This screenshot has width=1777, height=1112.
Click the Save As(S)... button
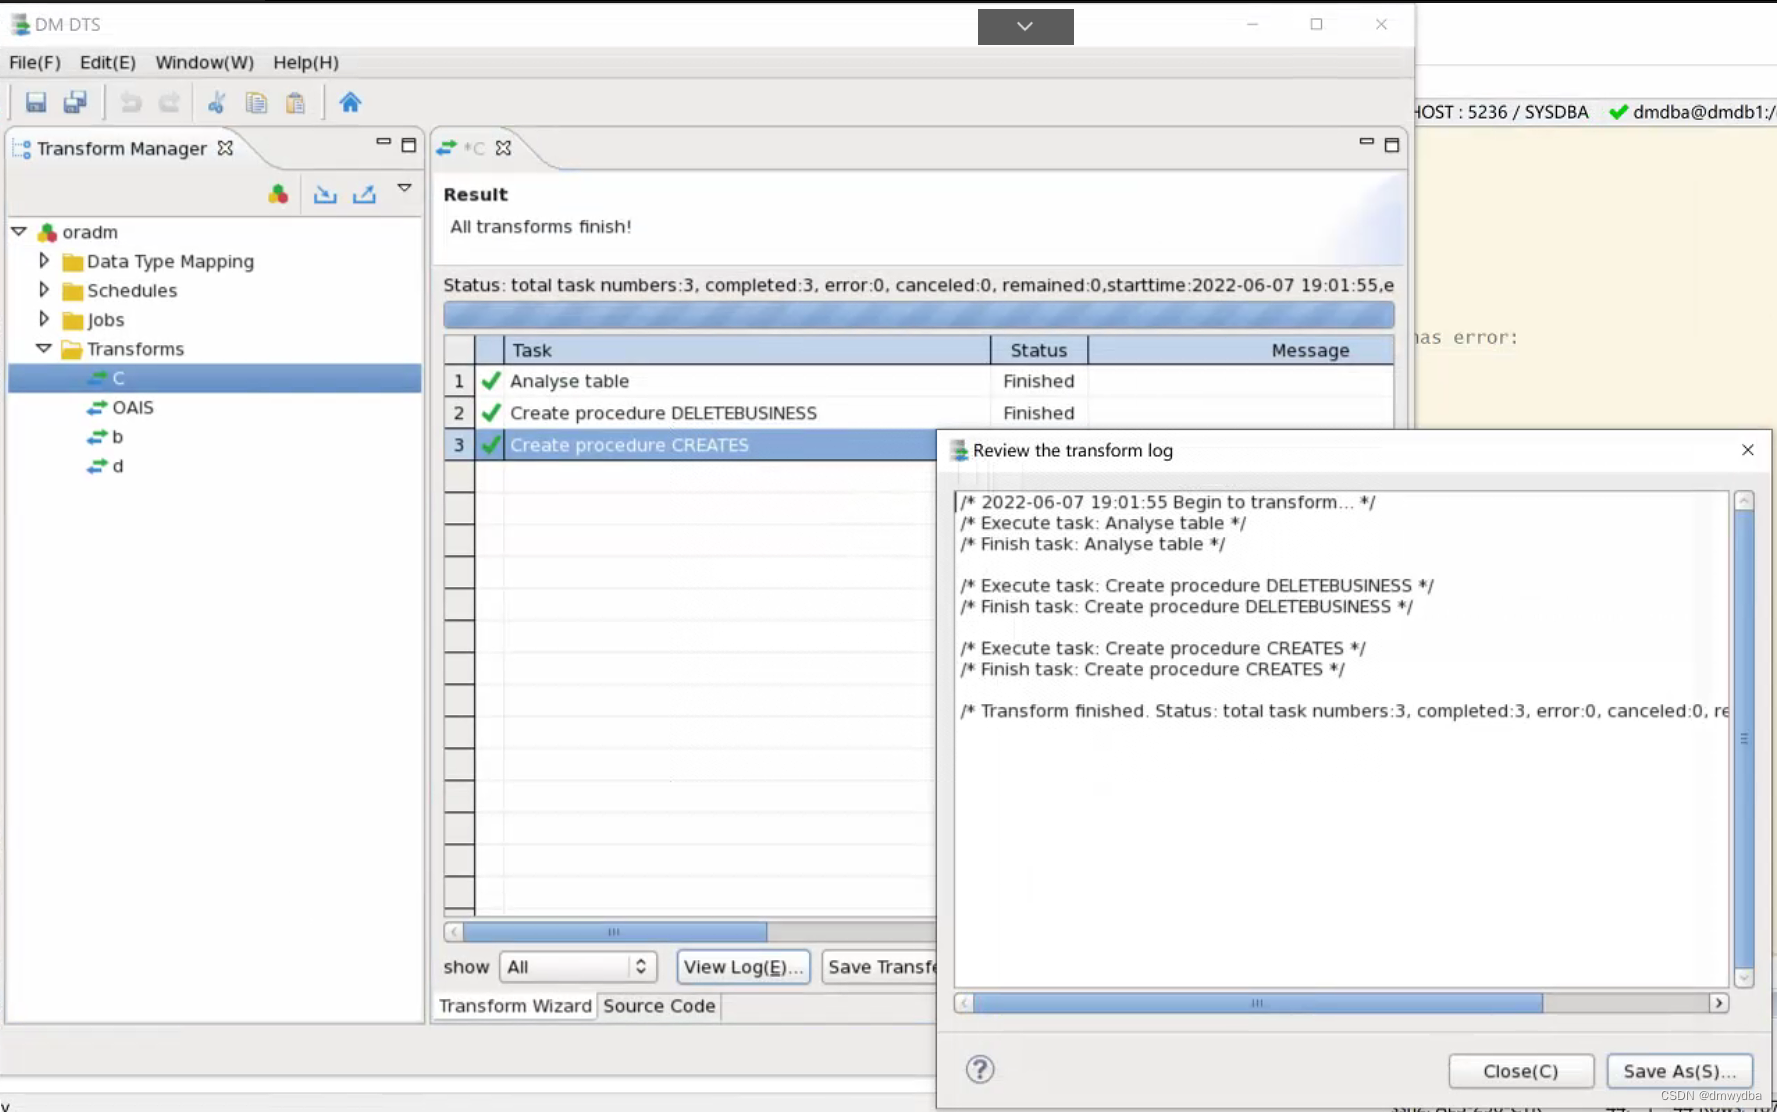point(1679,1071)
